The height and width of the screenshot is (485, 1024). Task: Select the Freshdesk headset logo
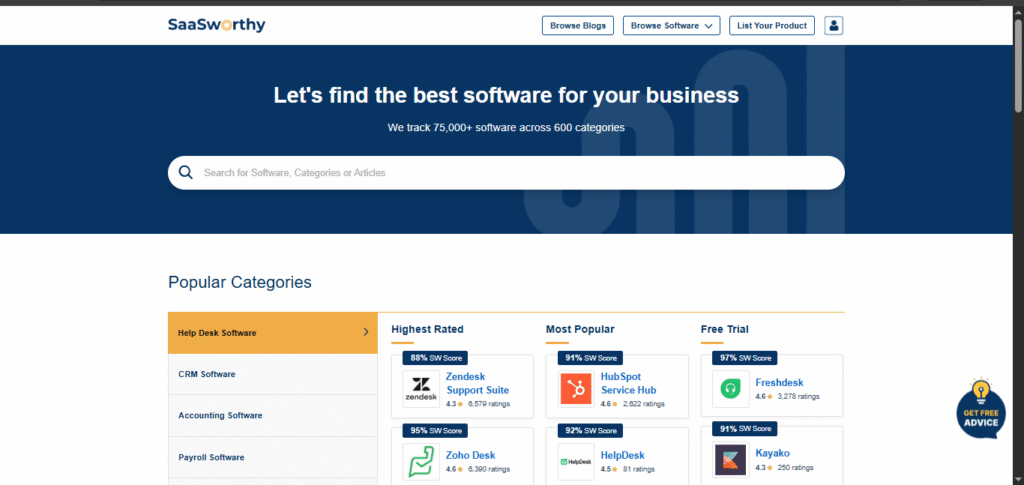(x=730, y=389)
